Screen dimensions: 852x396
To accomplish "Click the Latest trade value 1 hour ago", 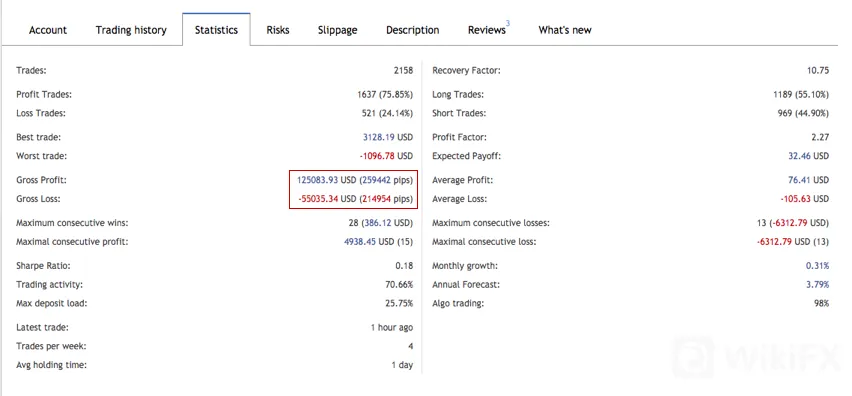I will point(392,328).
